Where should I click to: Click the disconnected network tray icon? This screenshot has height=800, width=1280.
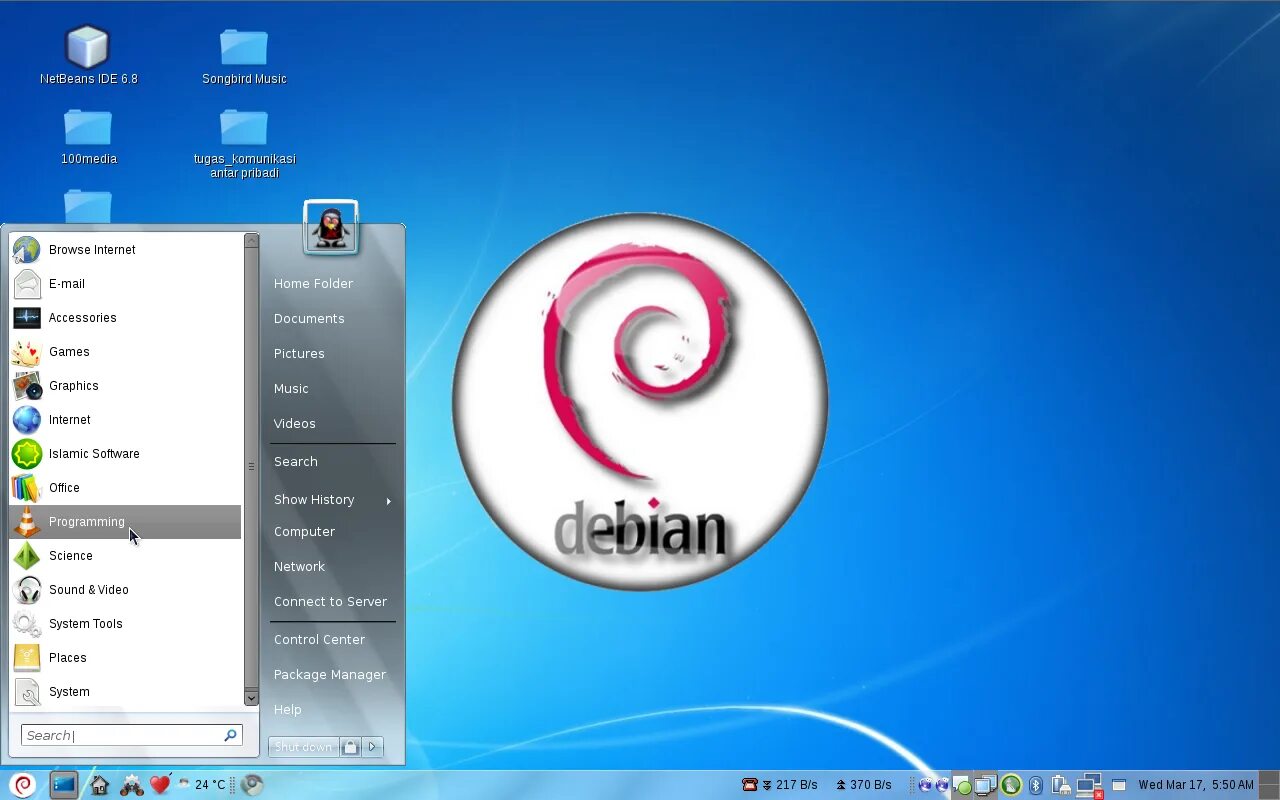(x=1089, y=786)
